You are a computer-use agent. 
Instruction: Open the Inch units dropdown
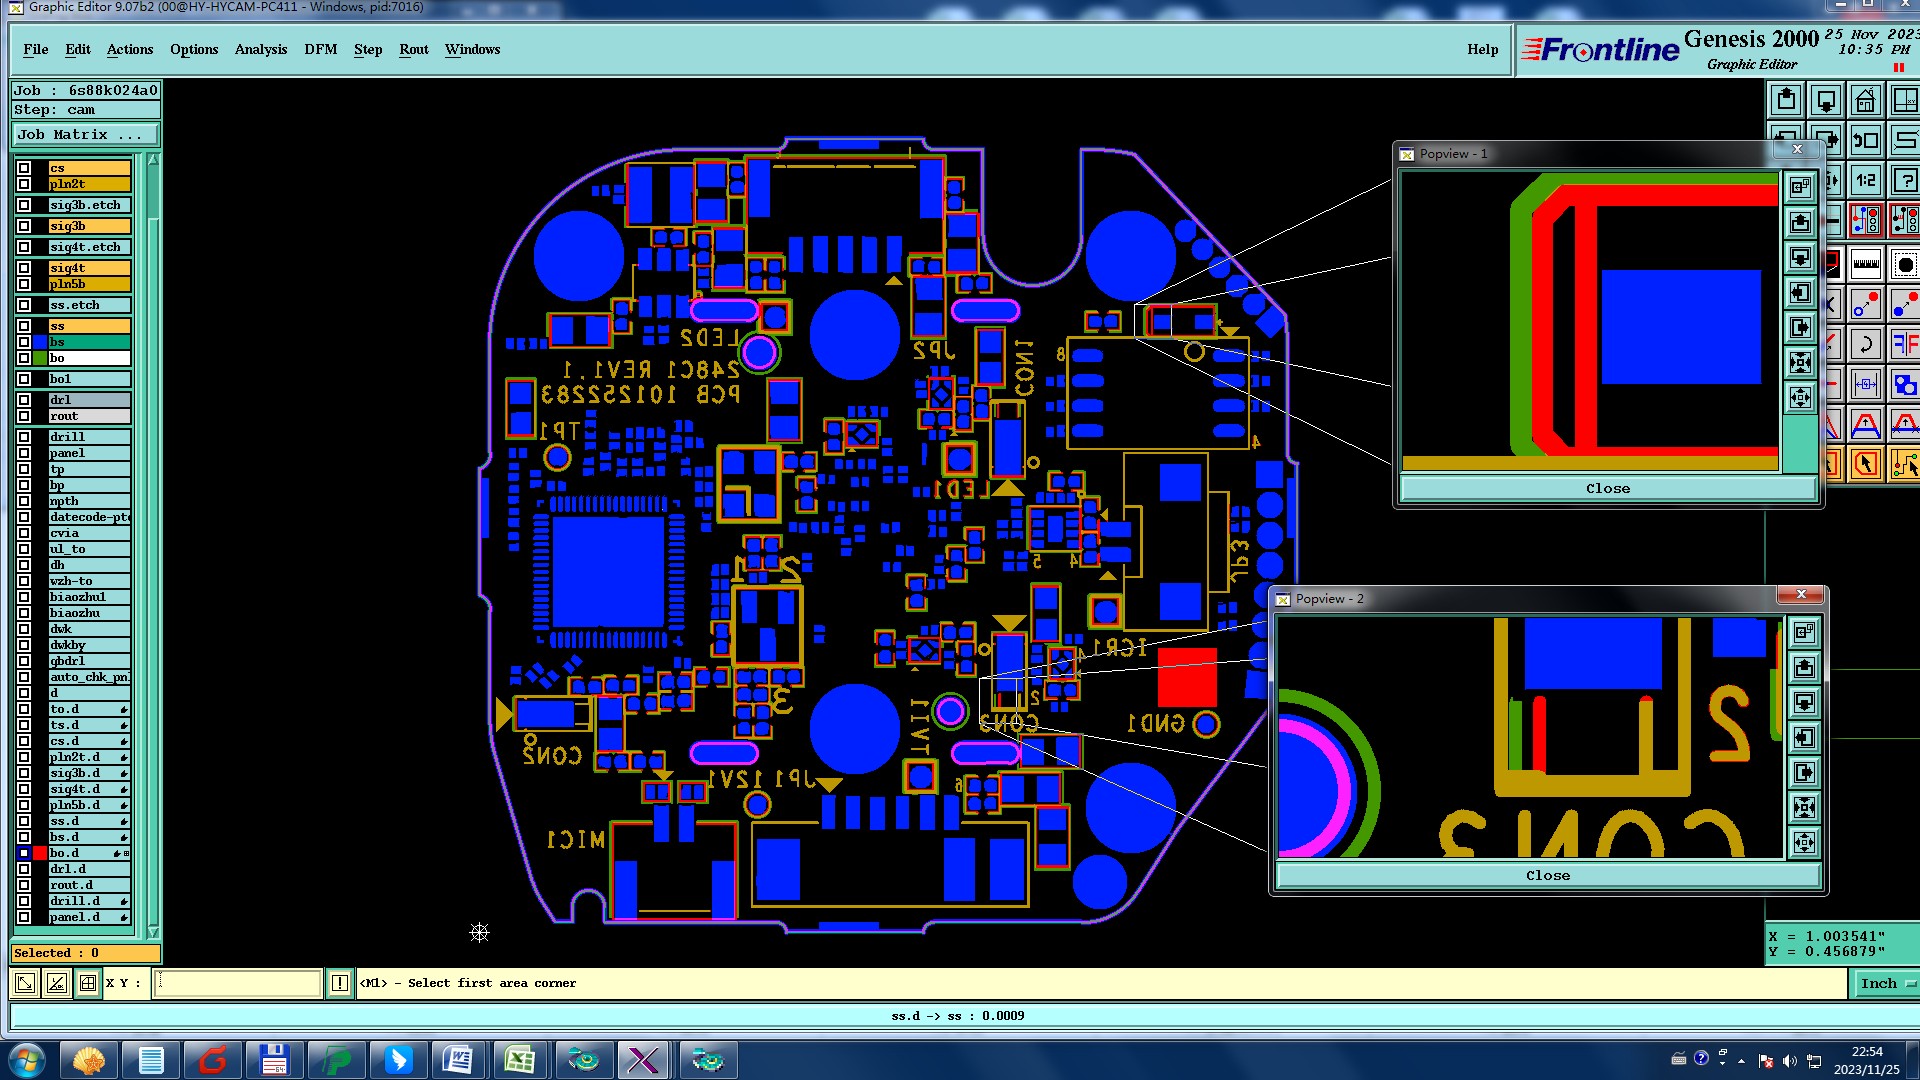click(1886, 983)
